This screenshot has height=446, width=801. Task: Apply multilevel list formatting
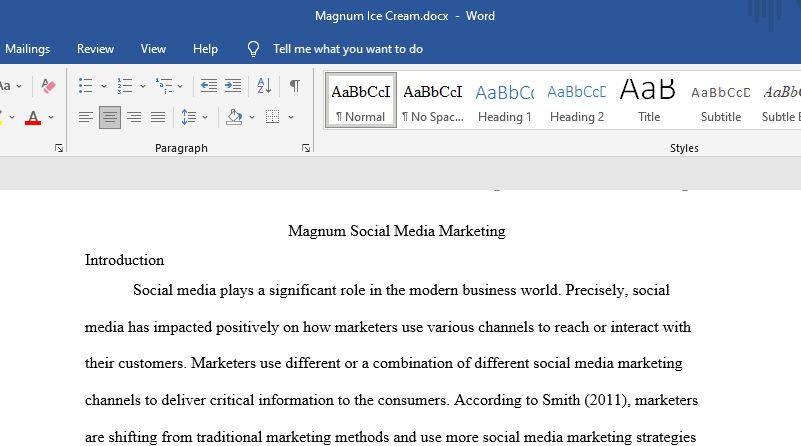pos(164,86)
